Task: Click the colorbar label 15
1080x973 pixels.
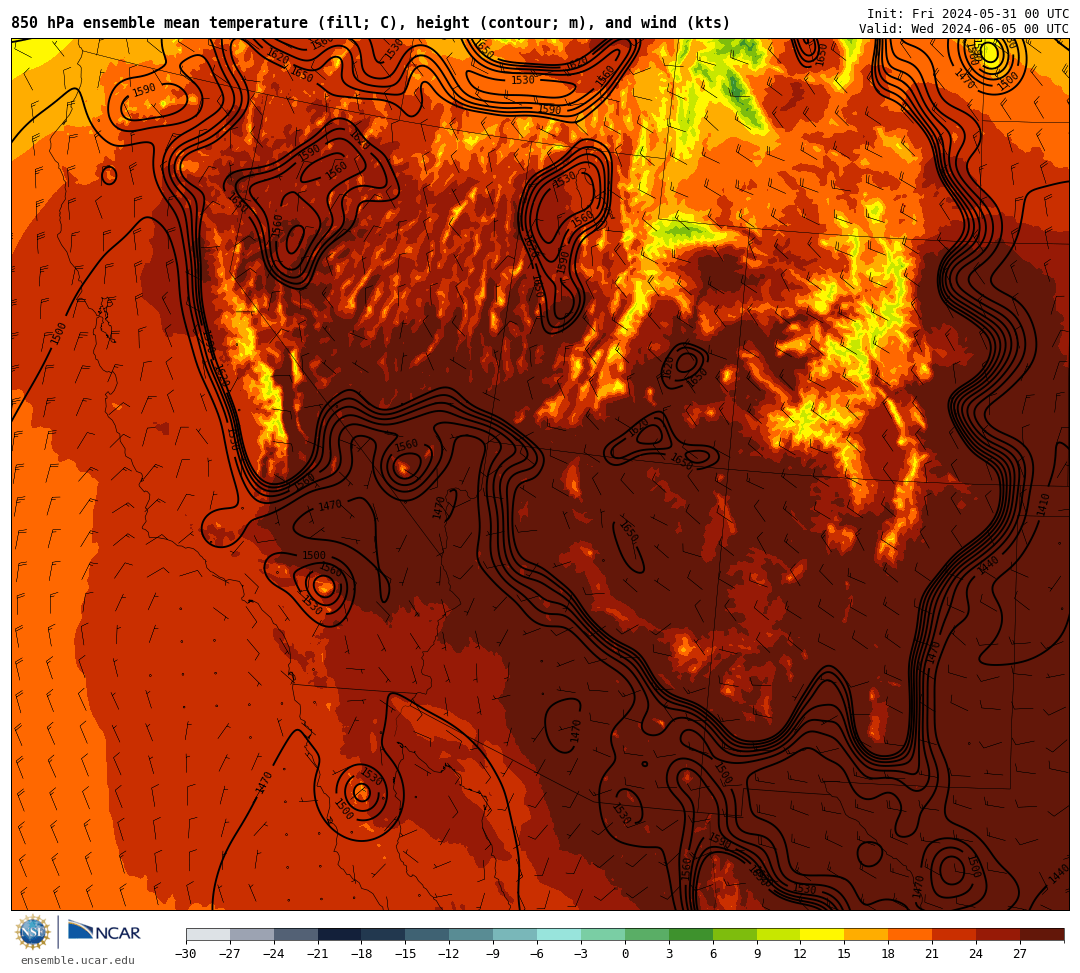Action: point(845,954)
